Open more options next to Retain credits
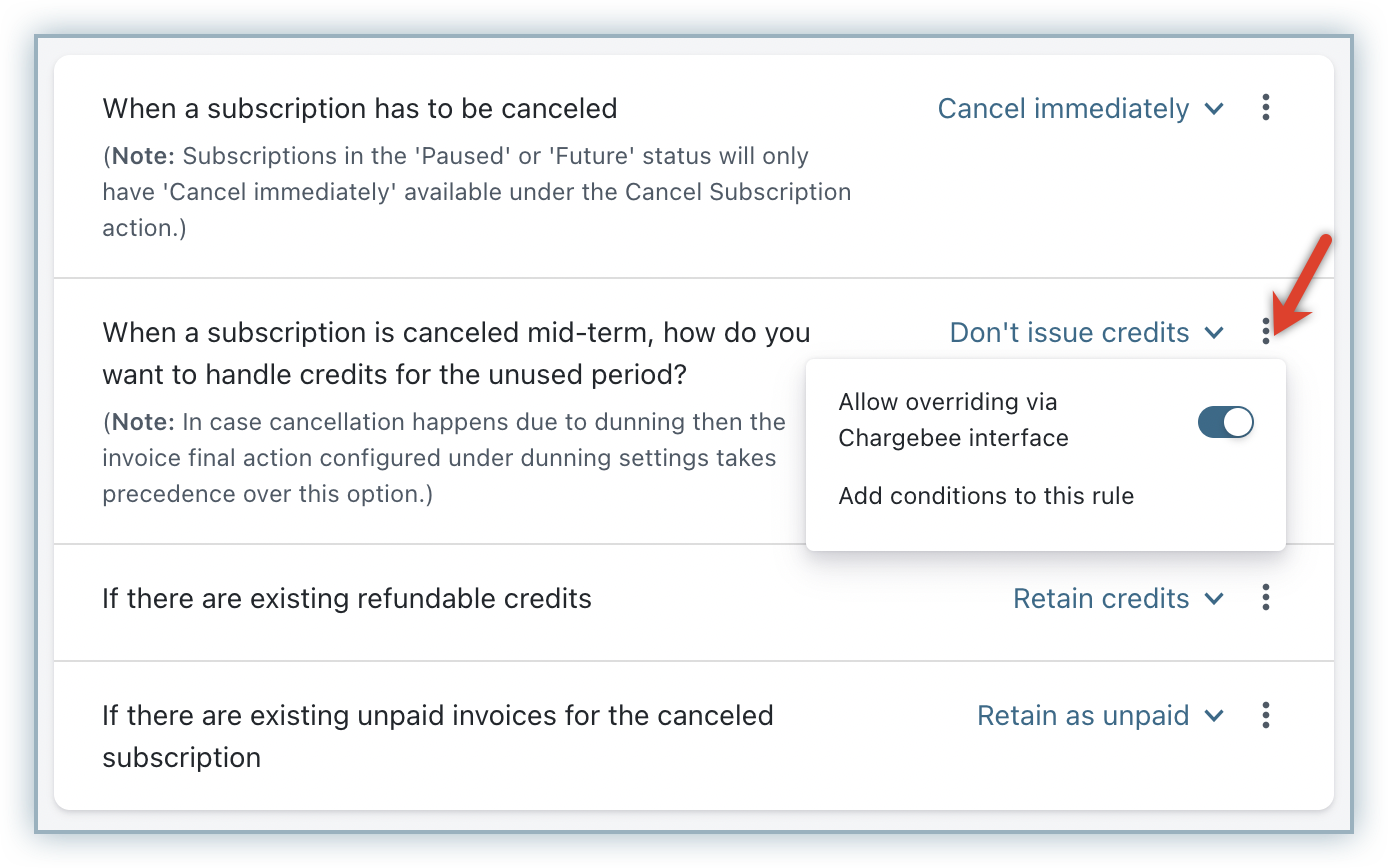1388x868 pixels. (1266, 598)
